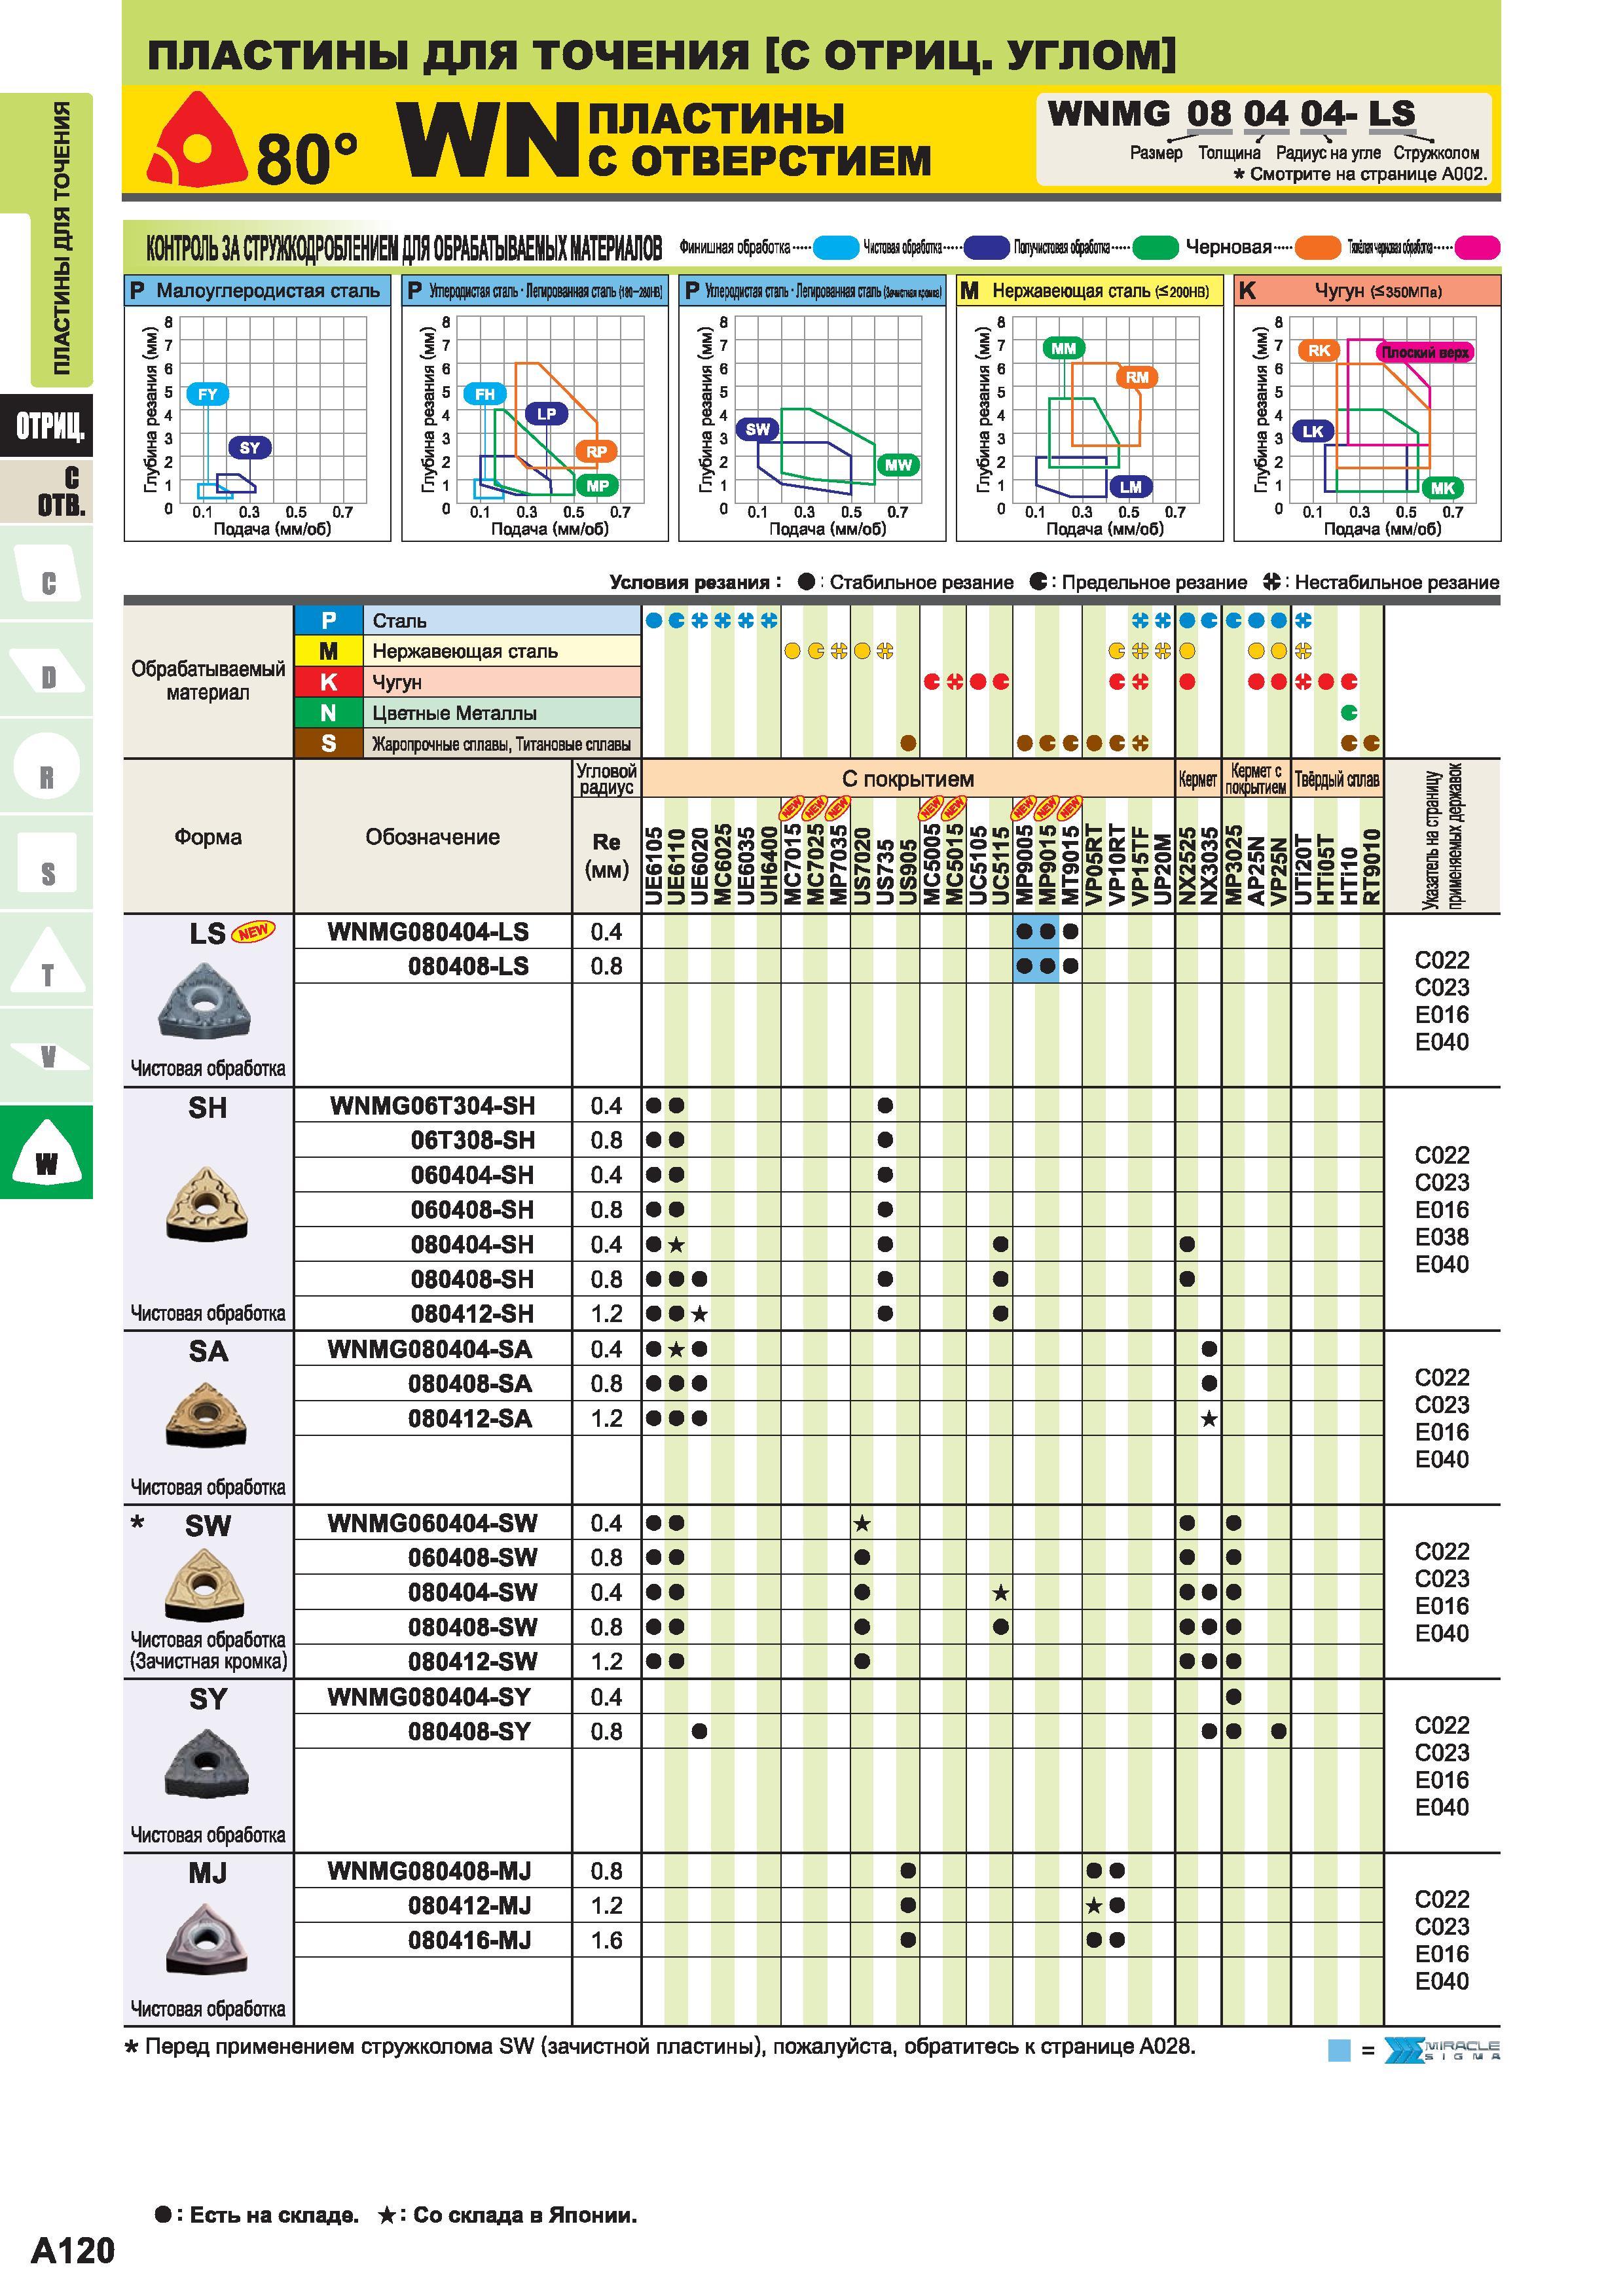The image size is (1623, 2296).
Task: Select the LK chipbreaker badge
Action: [1313, 431]
